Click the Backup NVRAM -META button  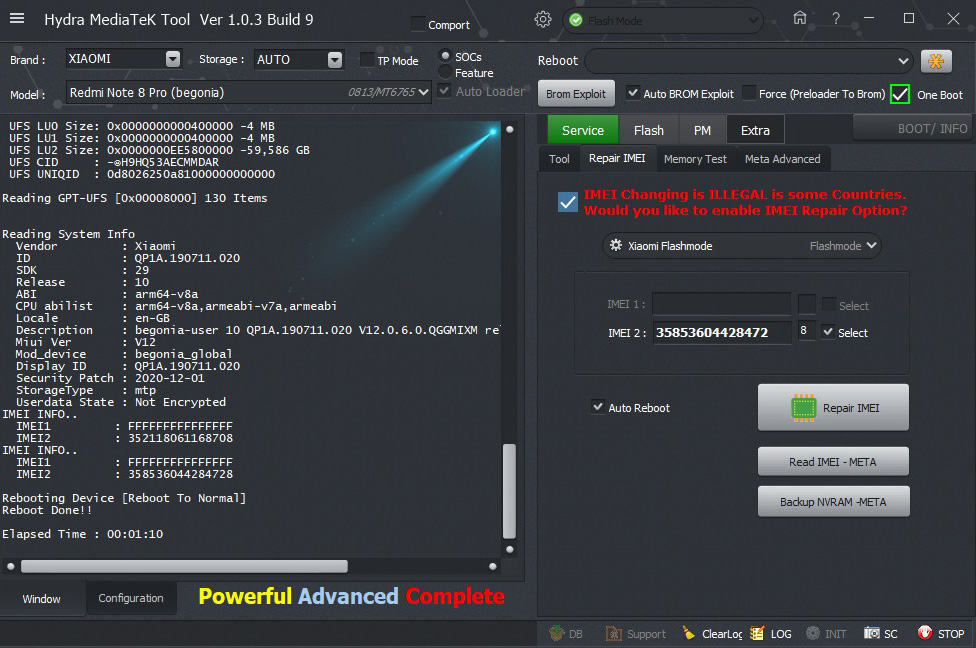pos(833,502)
